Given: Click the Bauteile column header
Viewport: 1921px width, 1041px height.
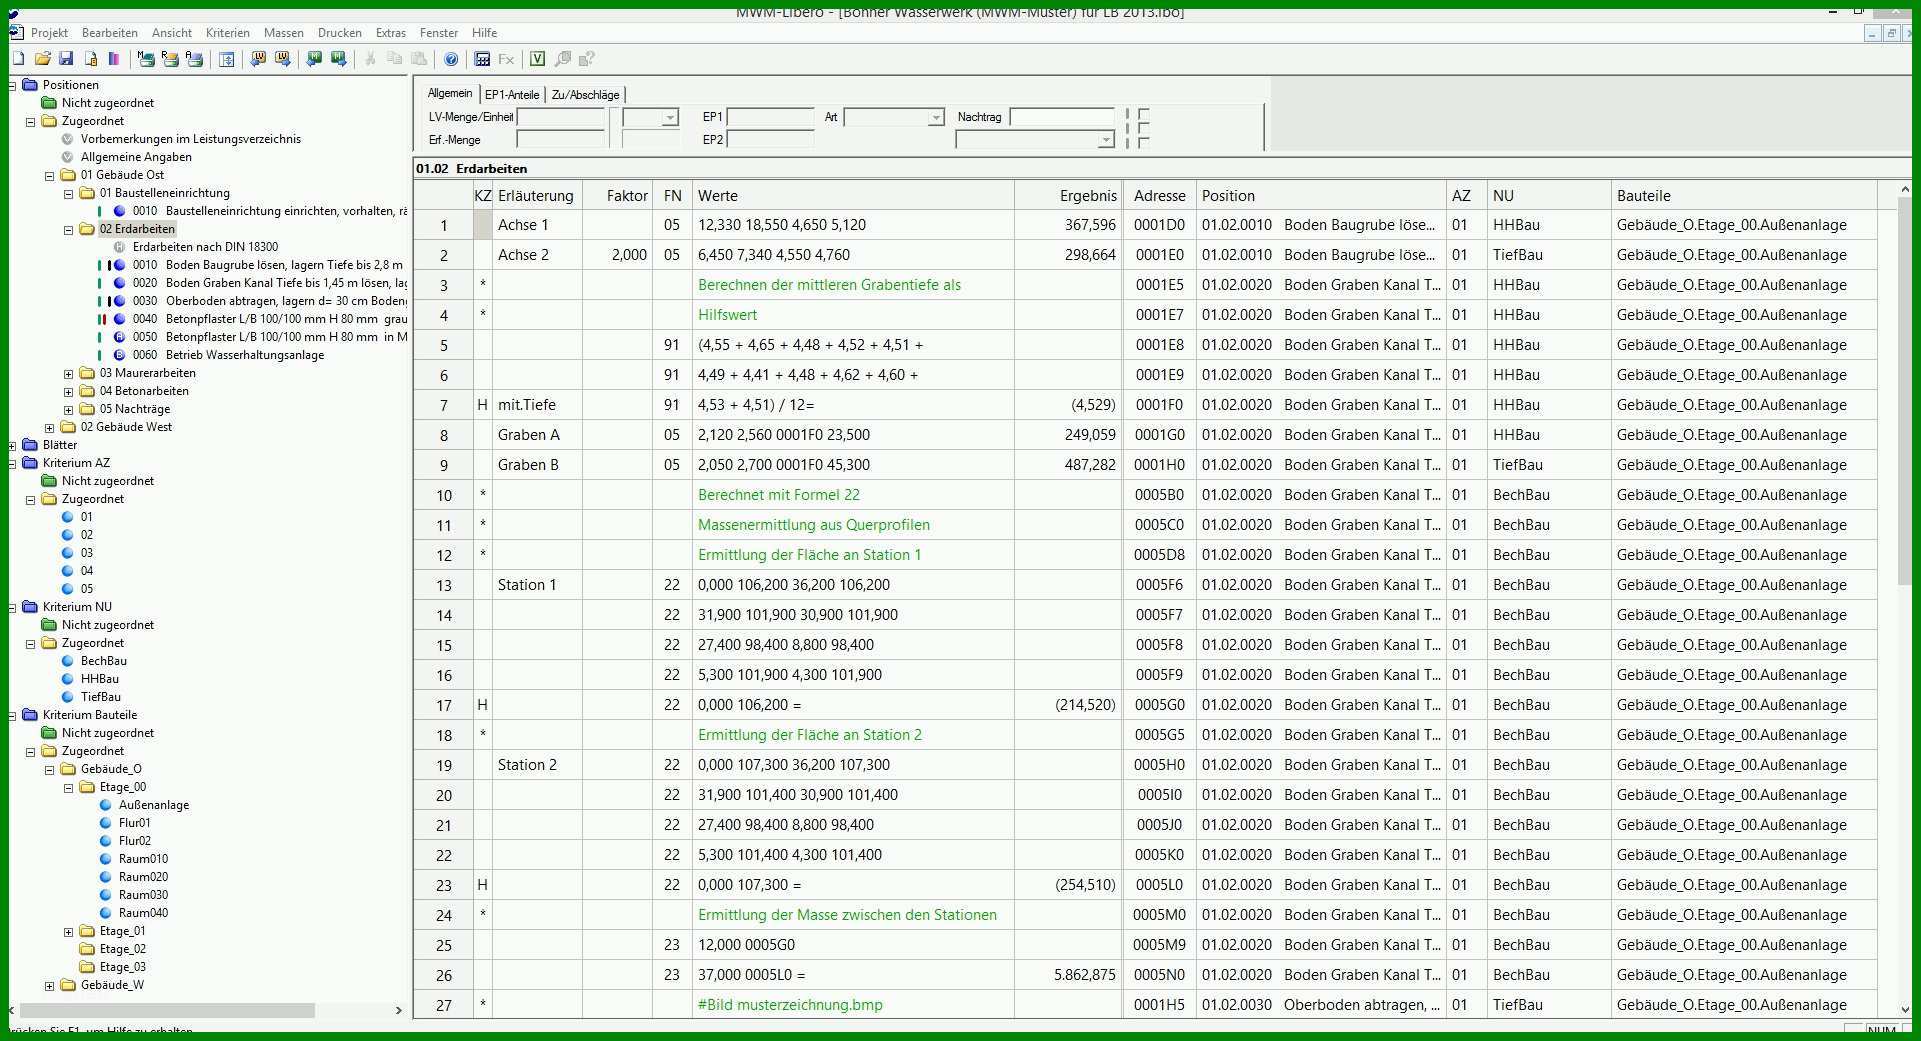Looking at the screenshot, I should click(x=1743, y=196).
